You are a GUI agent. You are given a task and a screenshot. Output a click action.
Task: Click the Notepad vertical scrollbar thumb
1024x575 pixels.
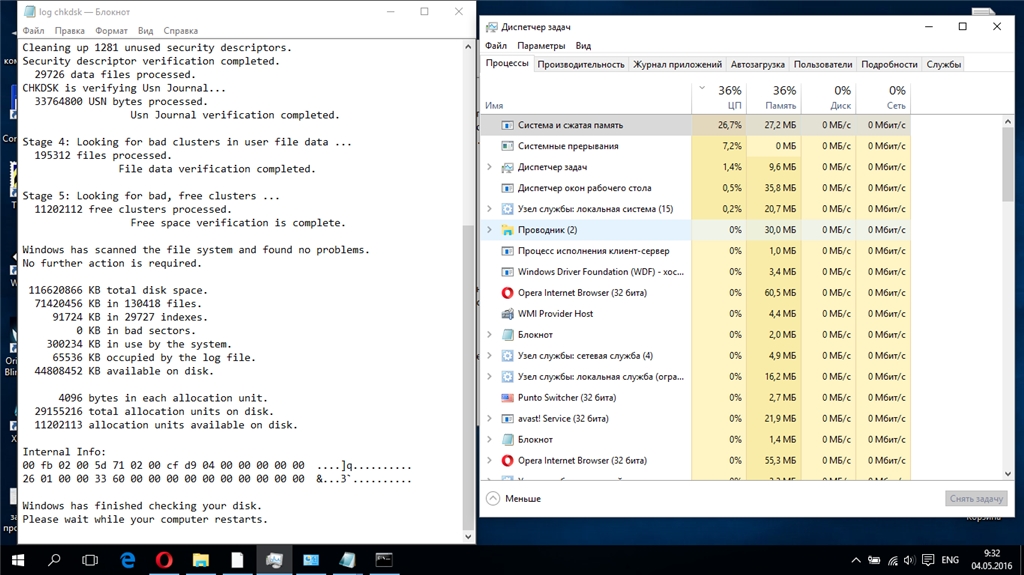468,376
